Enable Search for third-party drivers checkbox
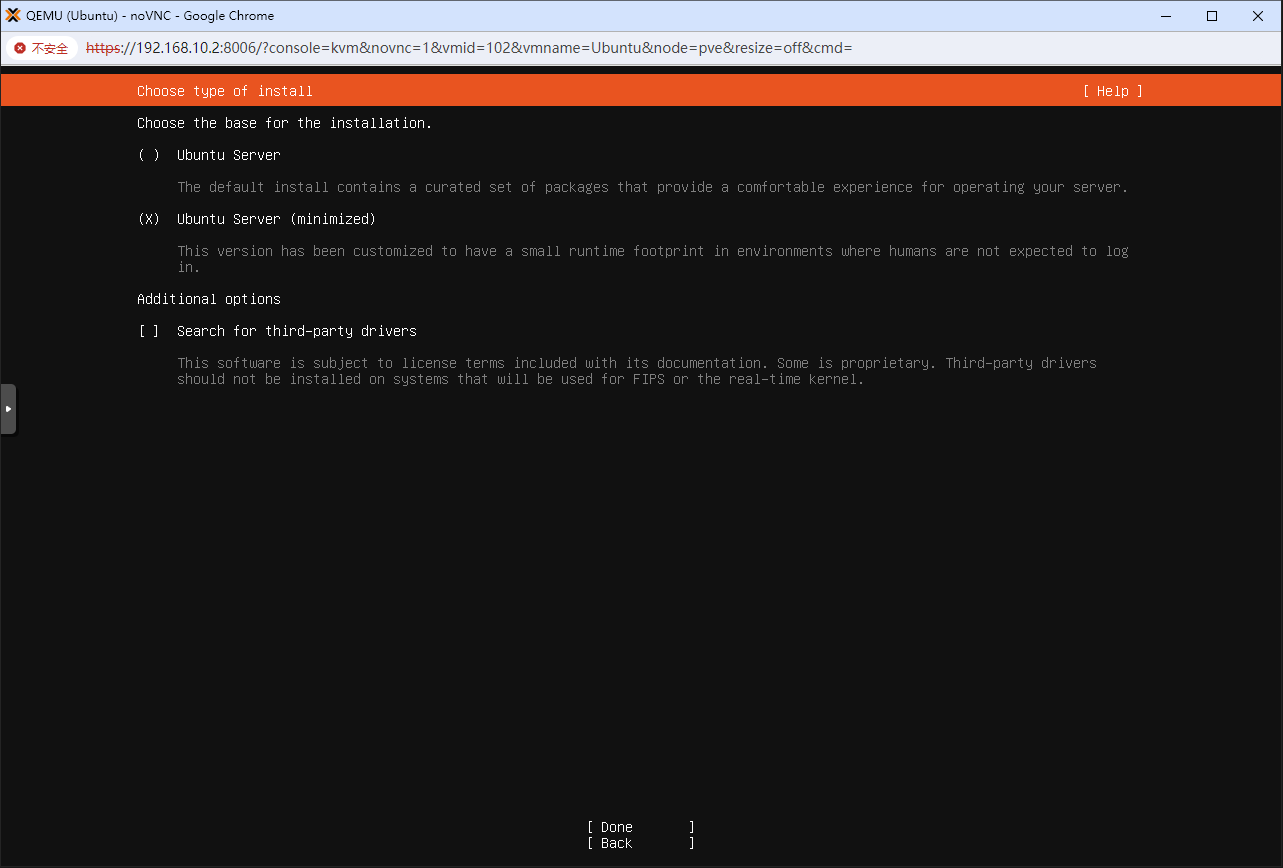The width and height of the screenshot is (1283, 868). [x=149, y=331]
